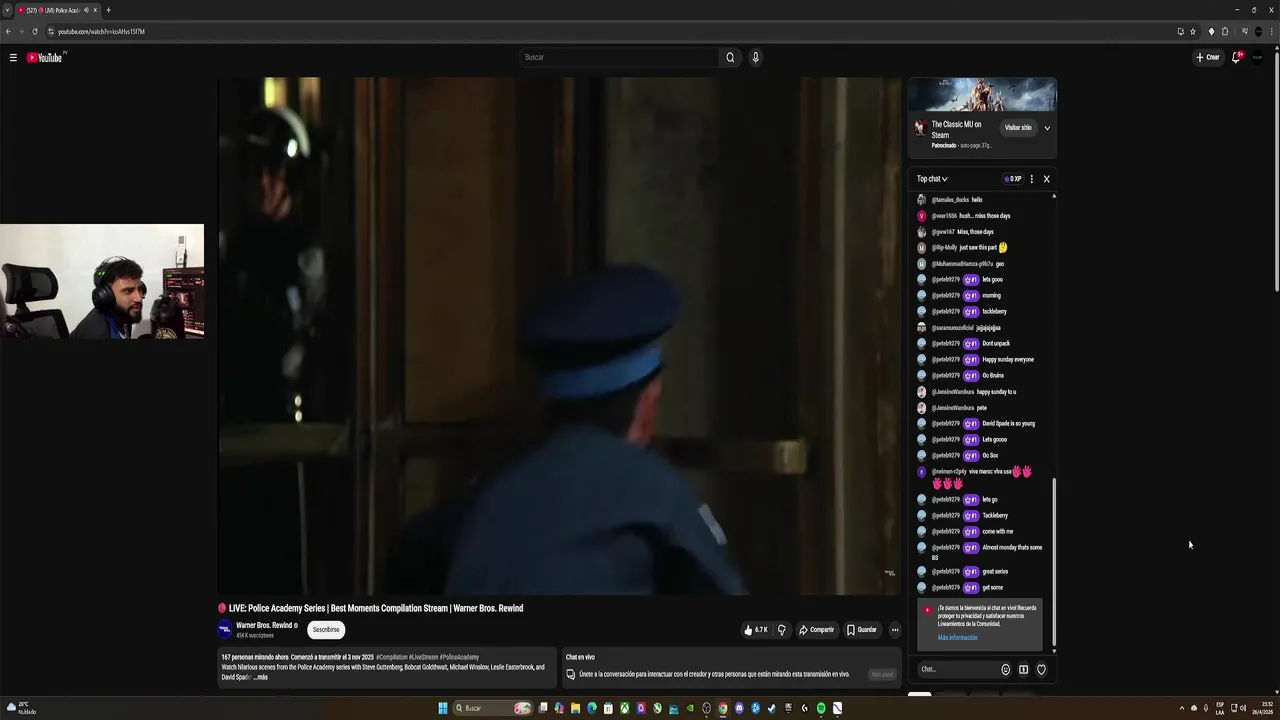Open Xbox app from the taskbar

click(x=625, y=708)
